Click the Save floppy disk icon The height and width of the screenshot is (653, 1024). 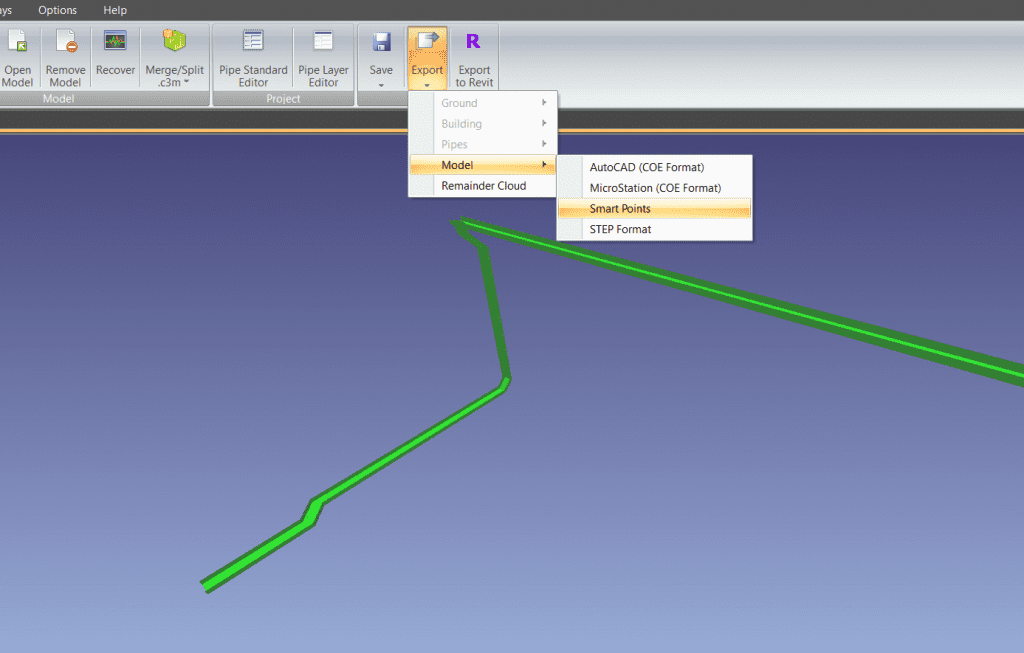pos(381,42)
